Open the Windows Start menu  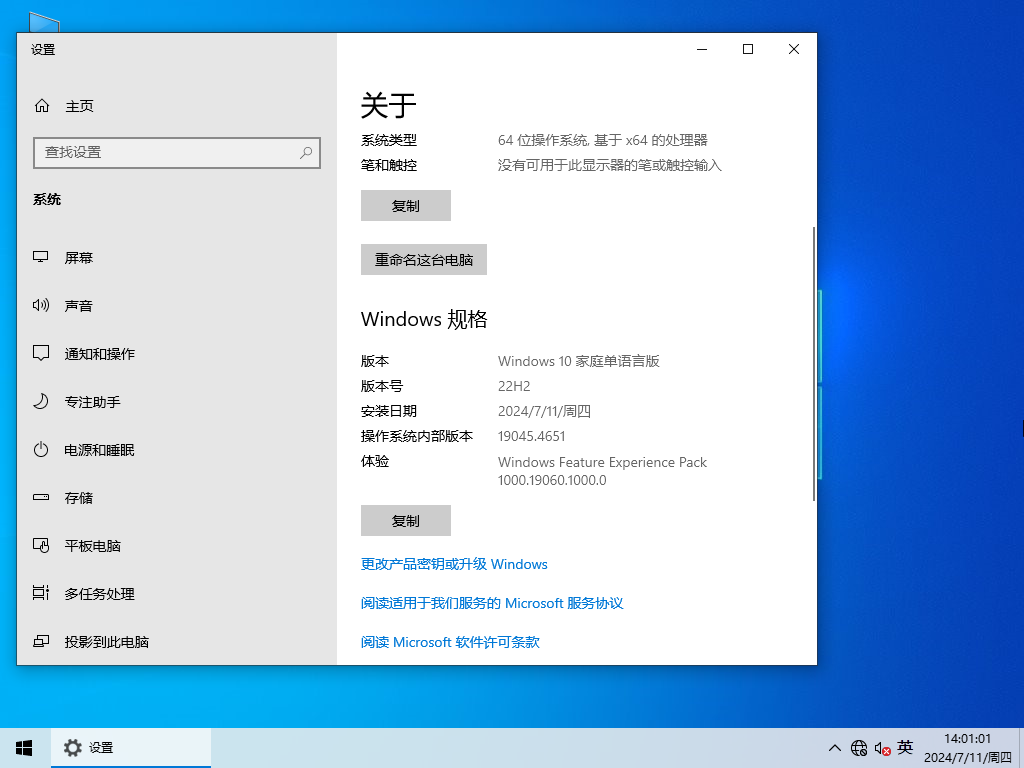coord(22,747)
